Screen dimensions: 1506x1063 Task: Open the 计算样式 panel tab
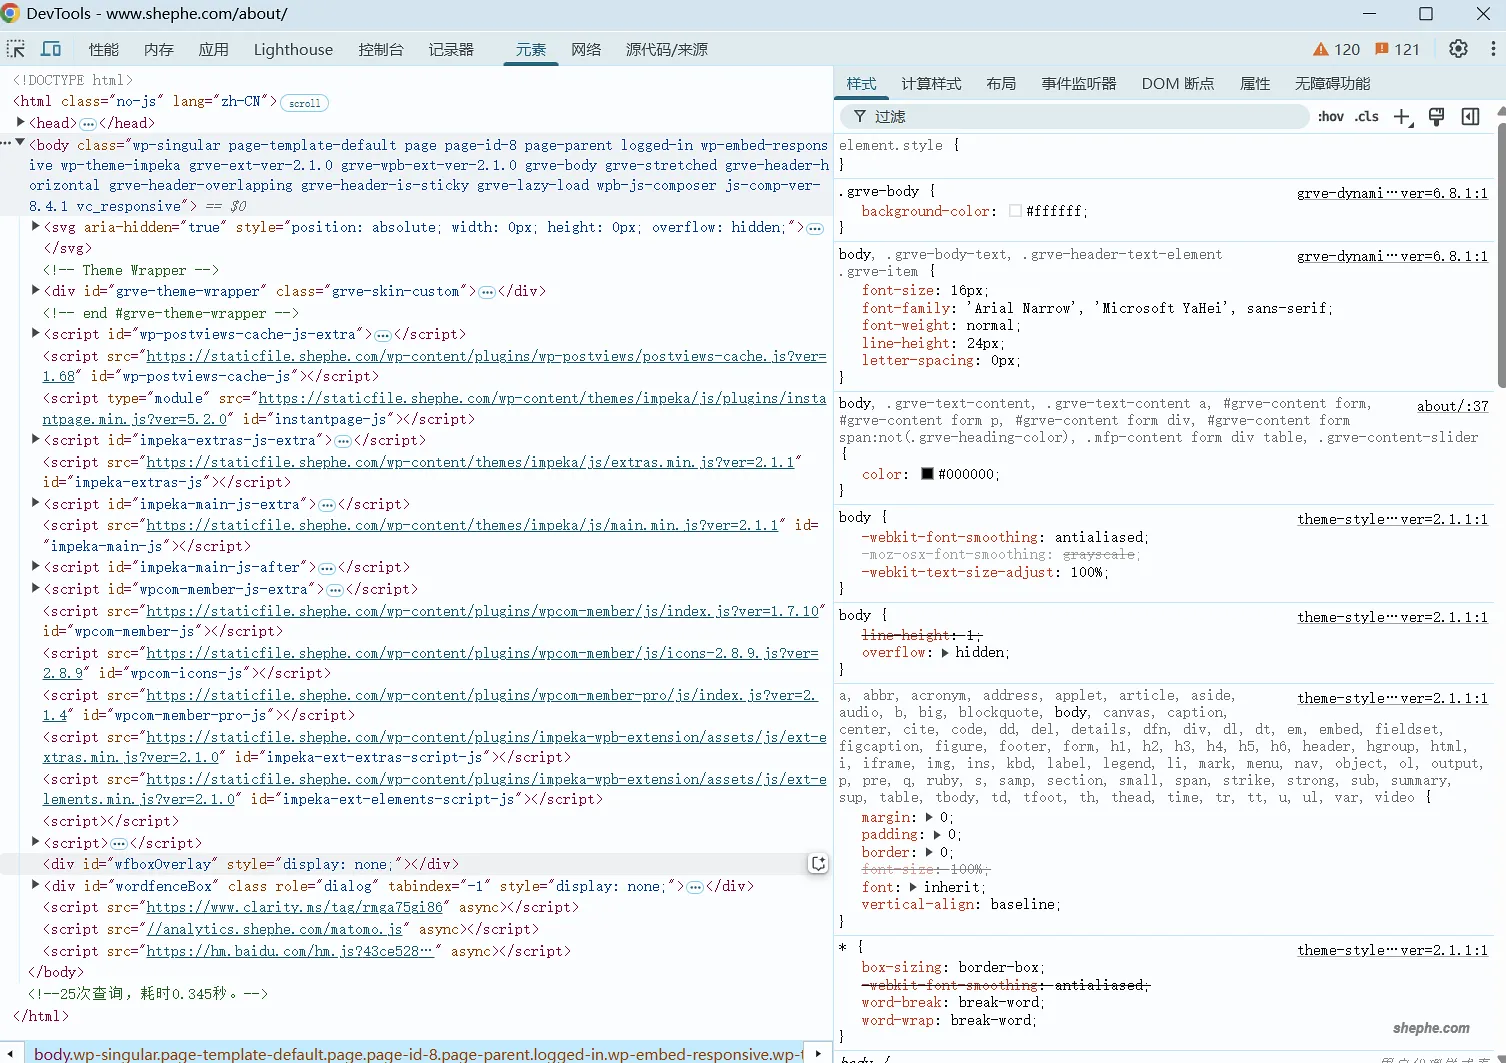(x=931, y=84)
